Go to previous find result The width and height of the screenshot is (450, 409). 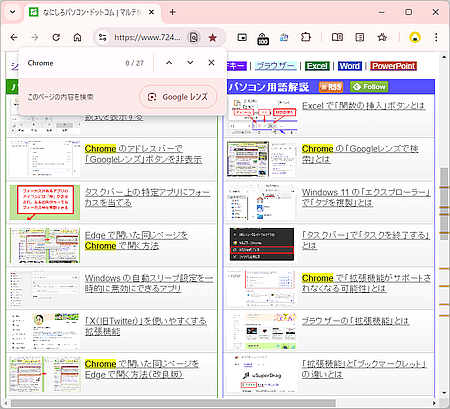click(169, 63)
